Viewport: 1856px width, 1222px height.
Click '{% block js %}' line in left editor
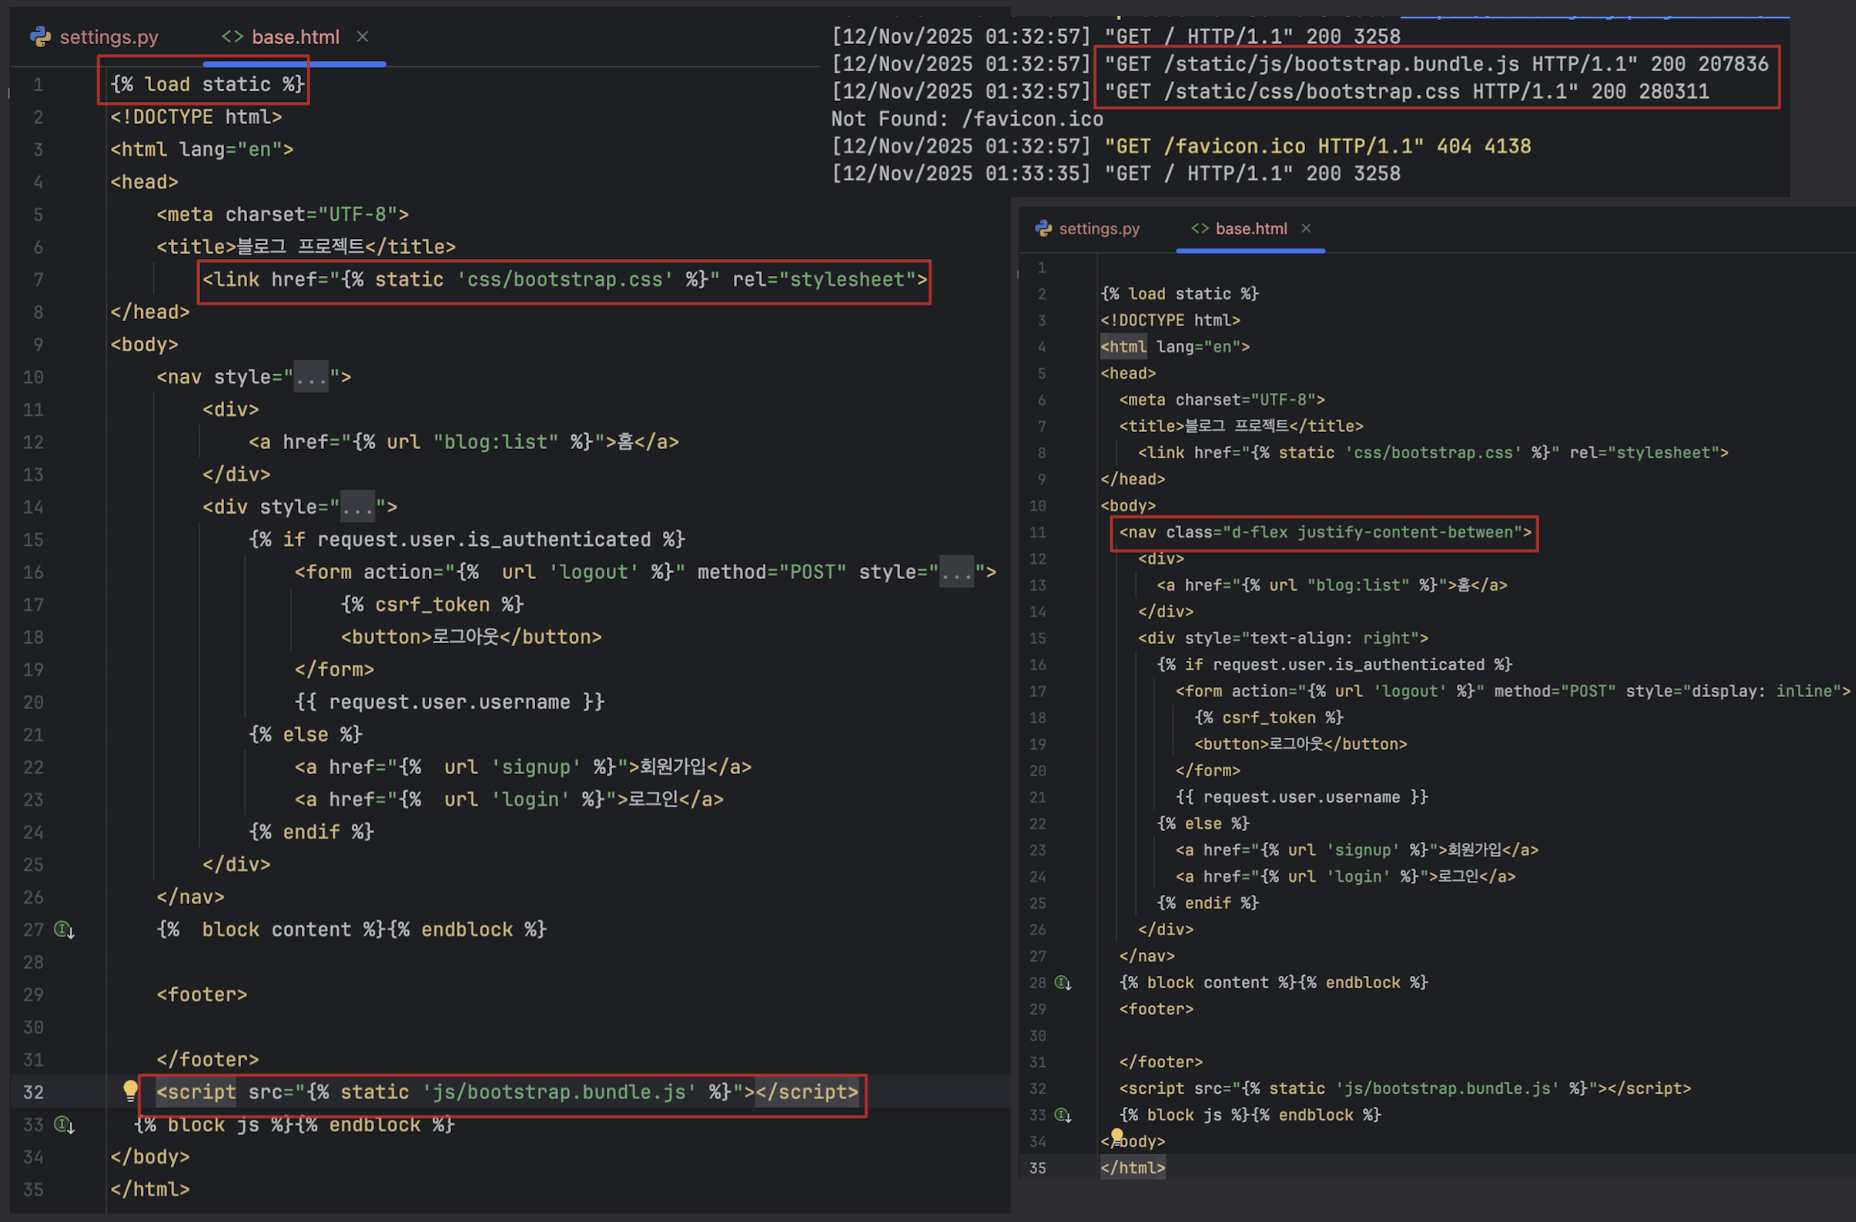(x=294, y=1125)
